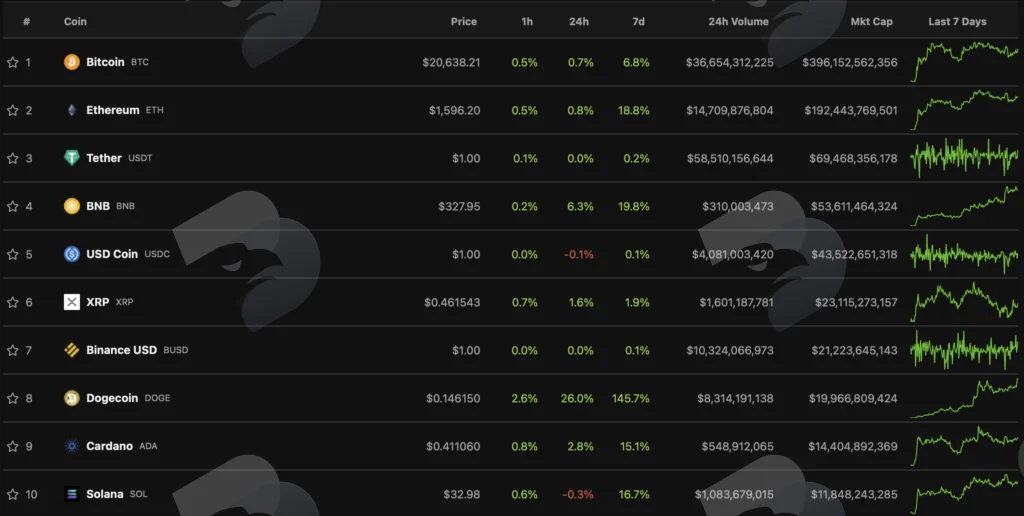The height and width of the screenshot is (516, 1024).
Task: Sort by 24h Volume column header
Action: [739, 22]
